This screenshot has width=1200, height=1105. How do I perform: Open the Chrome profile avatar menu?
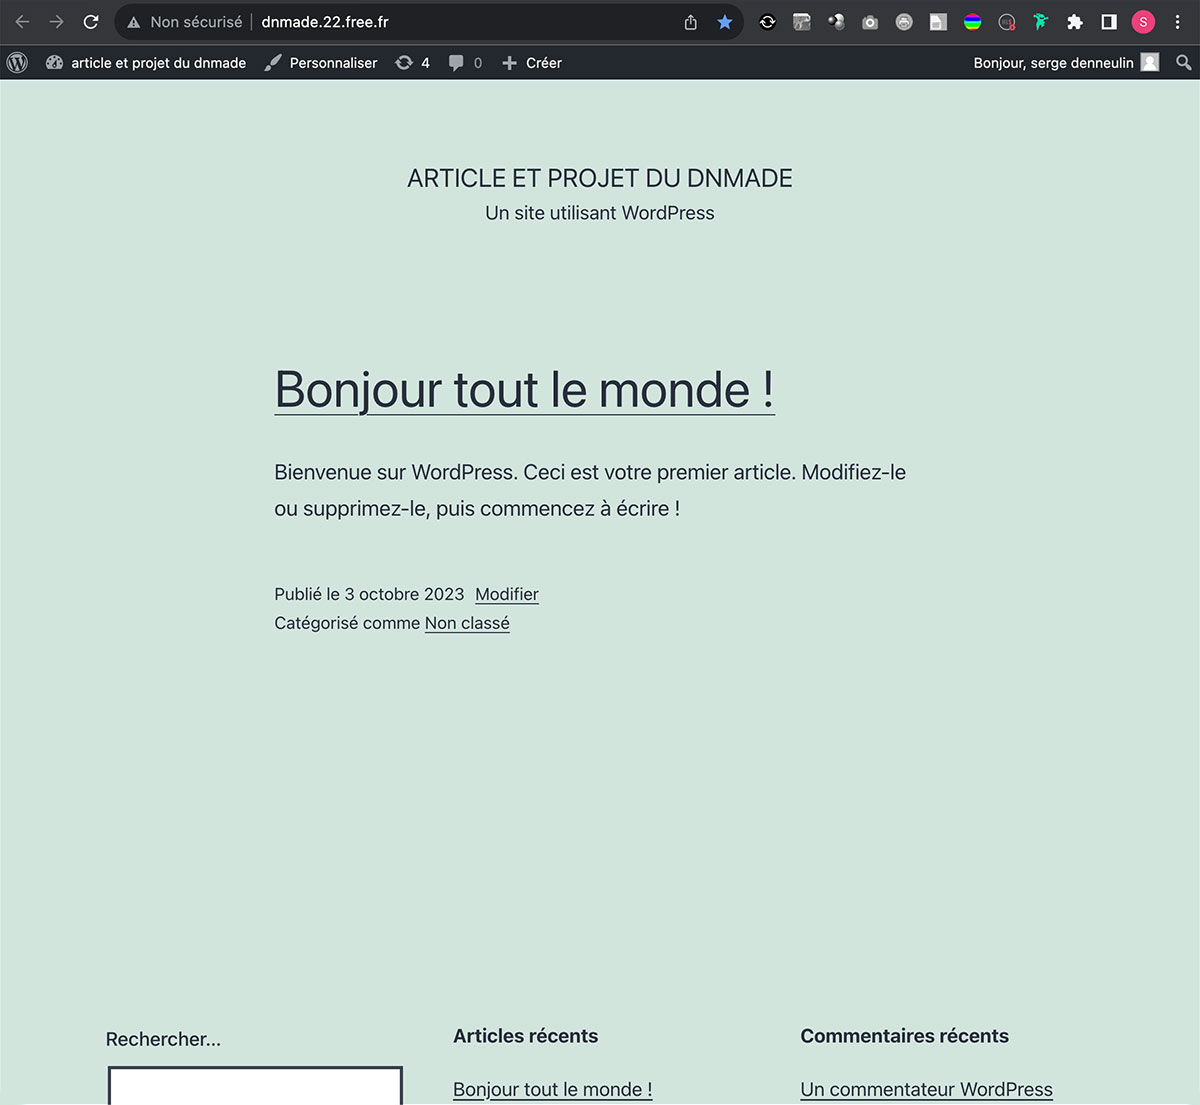click(1143, 22)
